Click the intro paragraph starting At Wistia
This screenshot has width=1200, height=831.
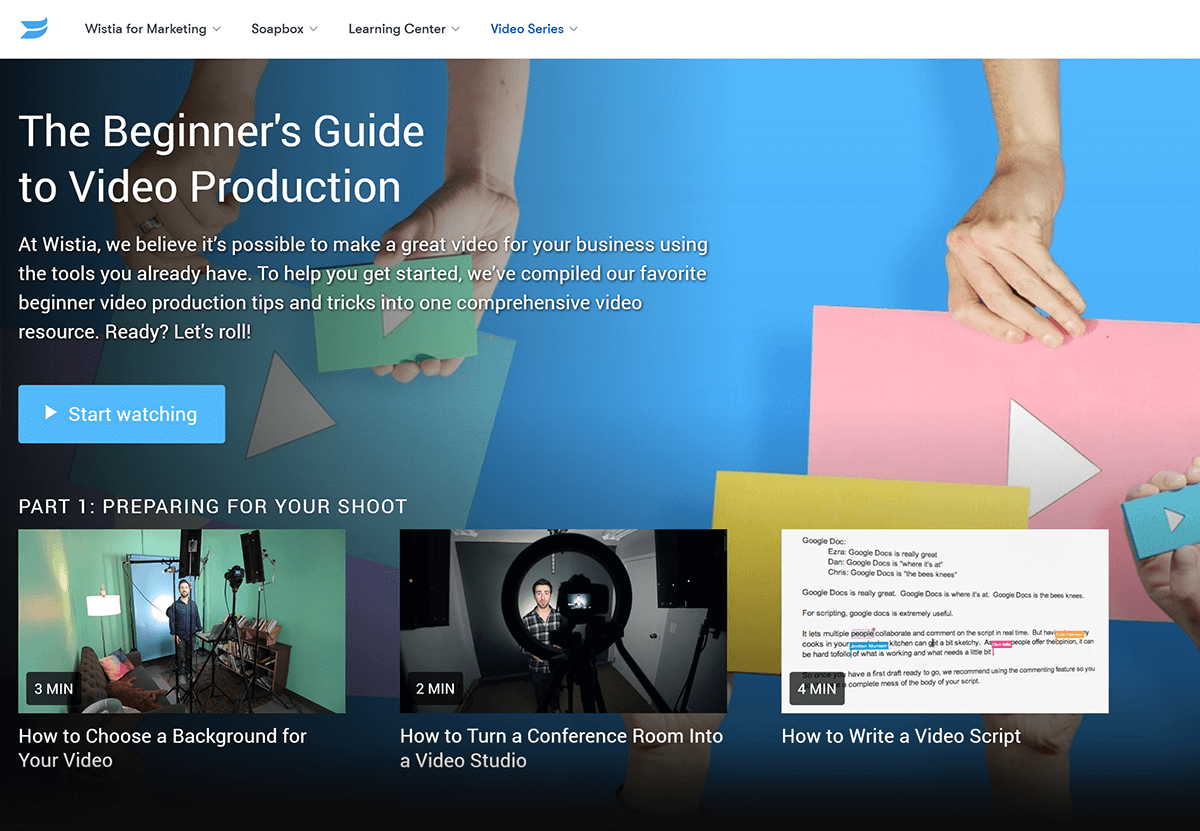click(x=363, y=287)
